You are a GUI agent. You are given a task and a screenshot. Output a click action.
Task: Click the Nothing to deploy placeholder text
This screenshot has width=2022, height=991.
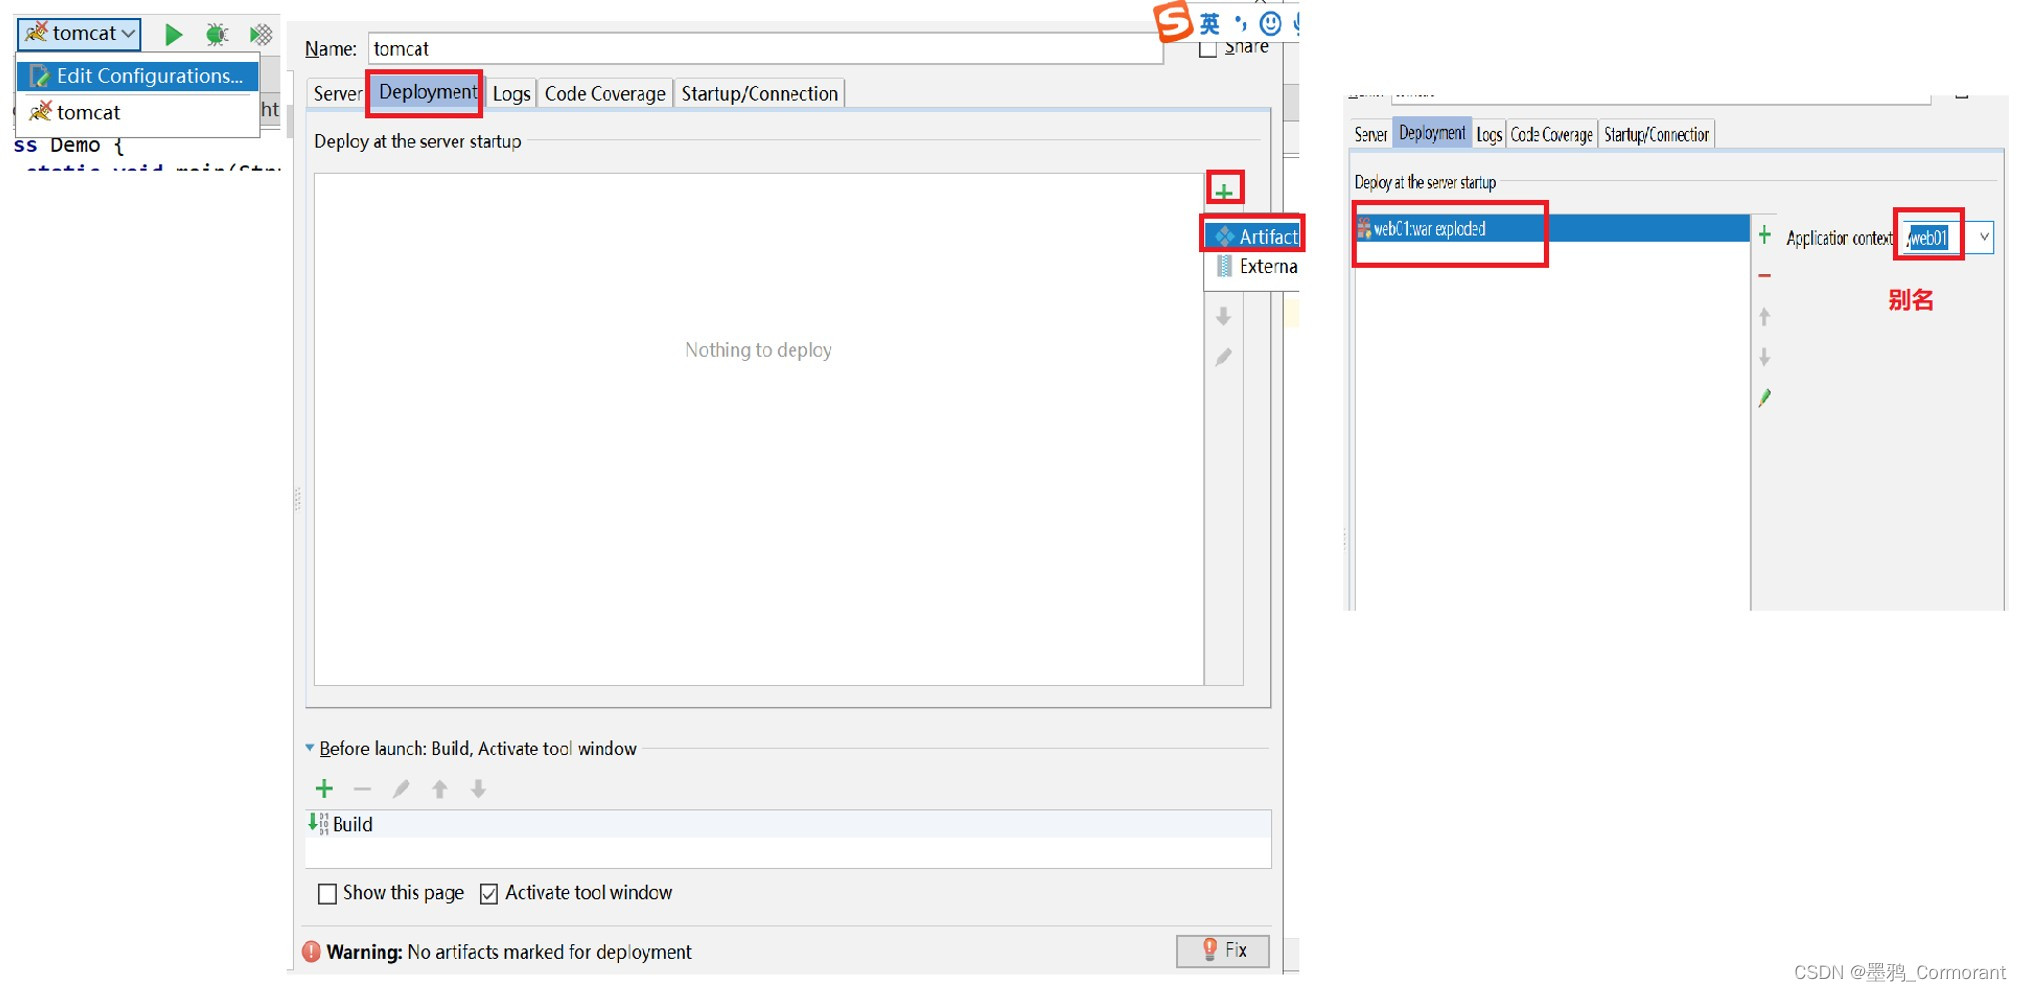758,350
